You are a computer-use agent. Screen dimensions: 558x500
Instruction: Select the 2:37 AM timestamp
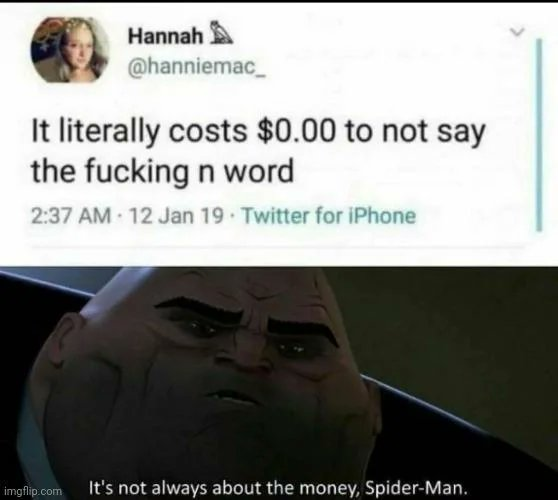pos(71,216)
